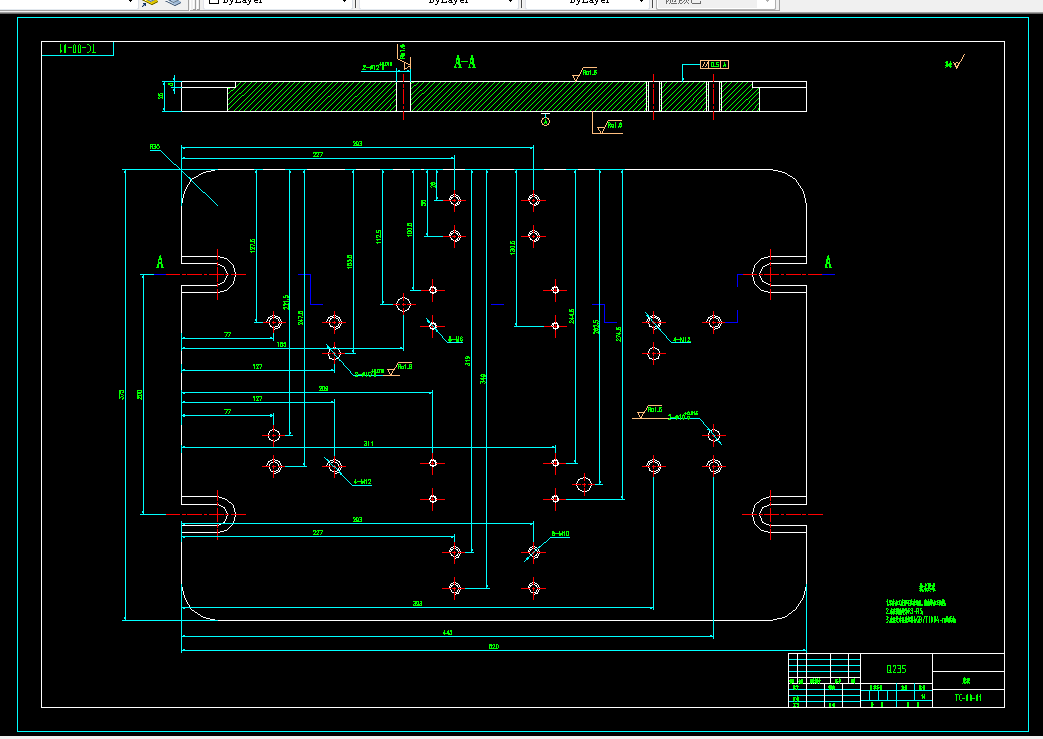1043x739 pixels.
Task: Select the R35 corner radius label
Action: [155, 146]
